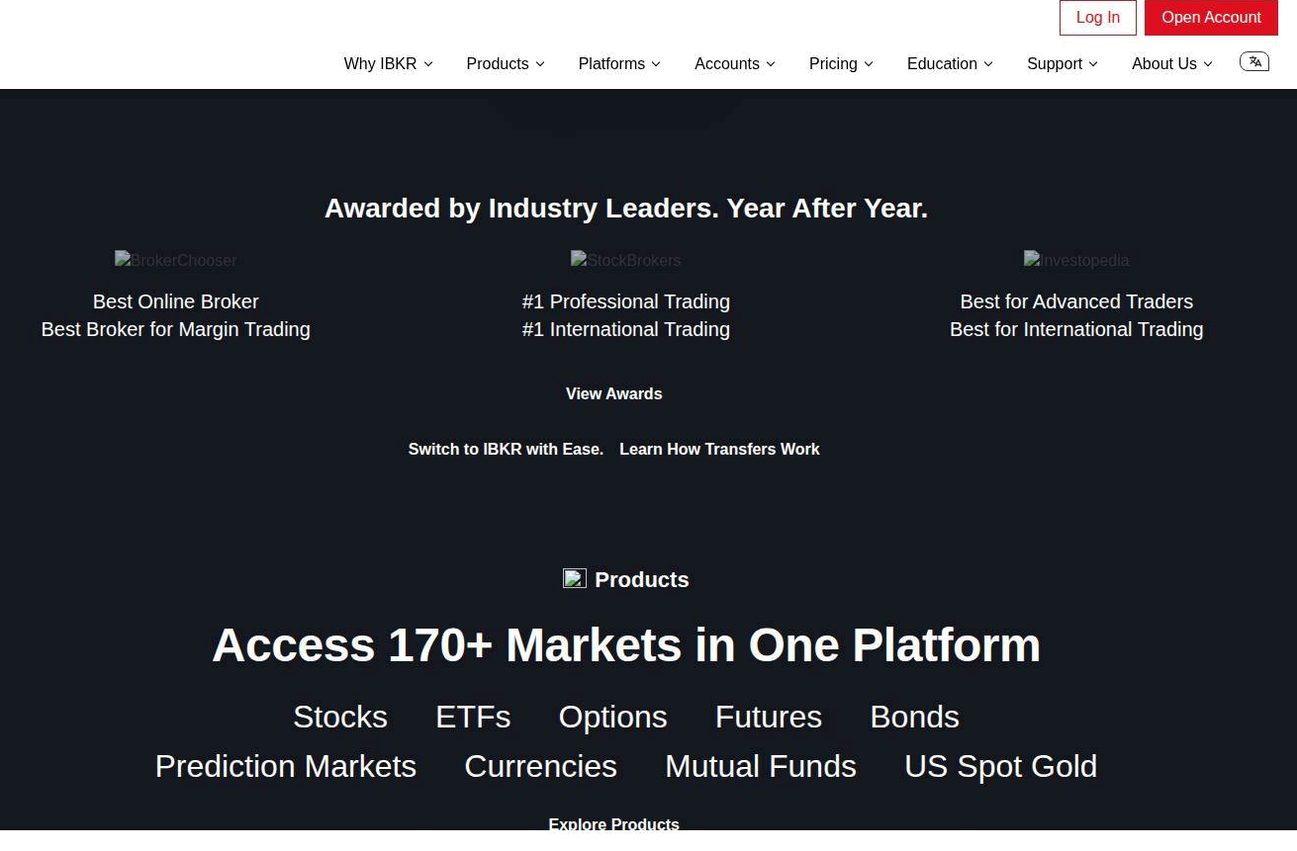Click the "#1 Professional Trading" text
Screen dimensions: 1297x851
[x=626, y=301]
